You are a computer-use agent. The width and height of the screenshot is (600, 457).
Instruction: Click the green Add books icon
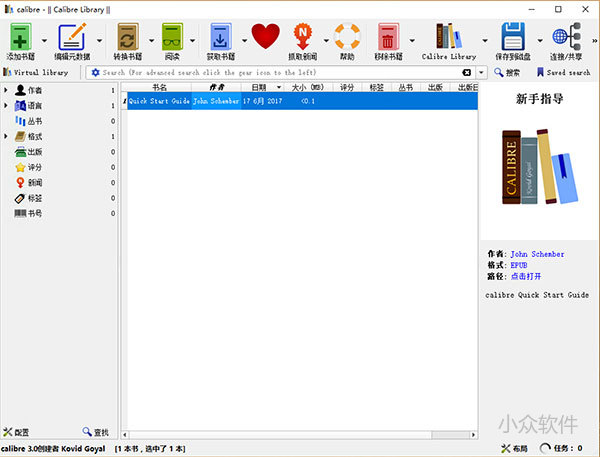point(19,36)
